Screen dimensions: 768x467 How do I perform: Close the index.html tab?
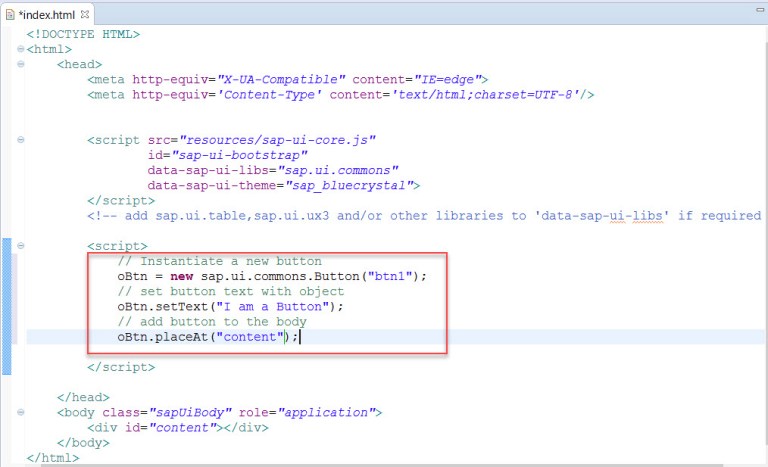(85, 14)
